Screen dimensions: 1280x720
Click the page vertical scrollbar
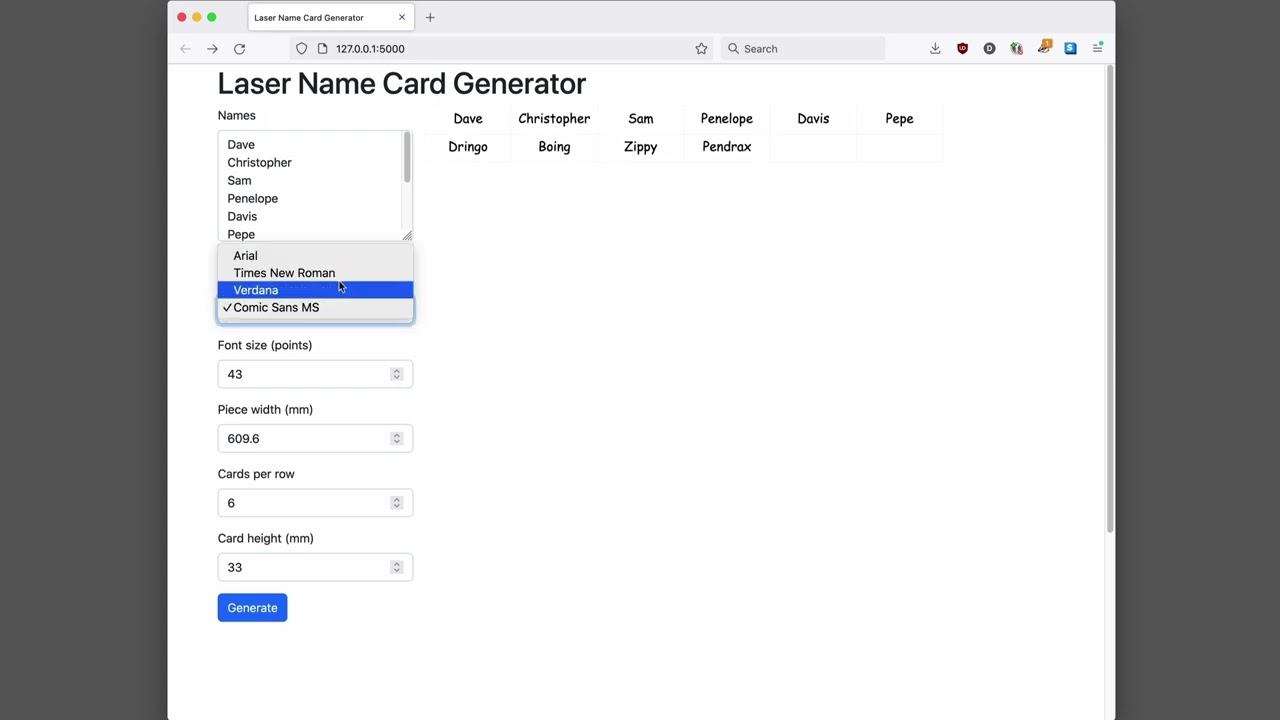tap(1109, 300)
